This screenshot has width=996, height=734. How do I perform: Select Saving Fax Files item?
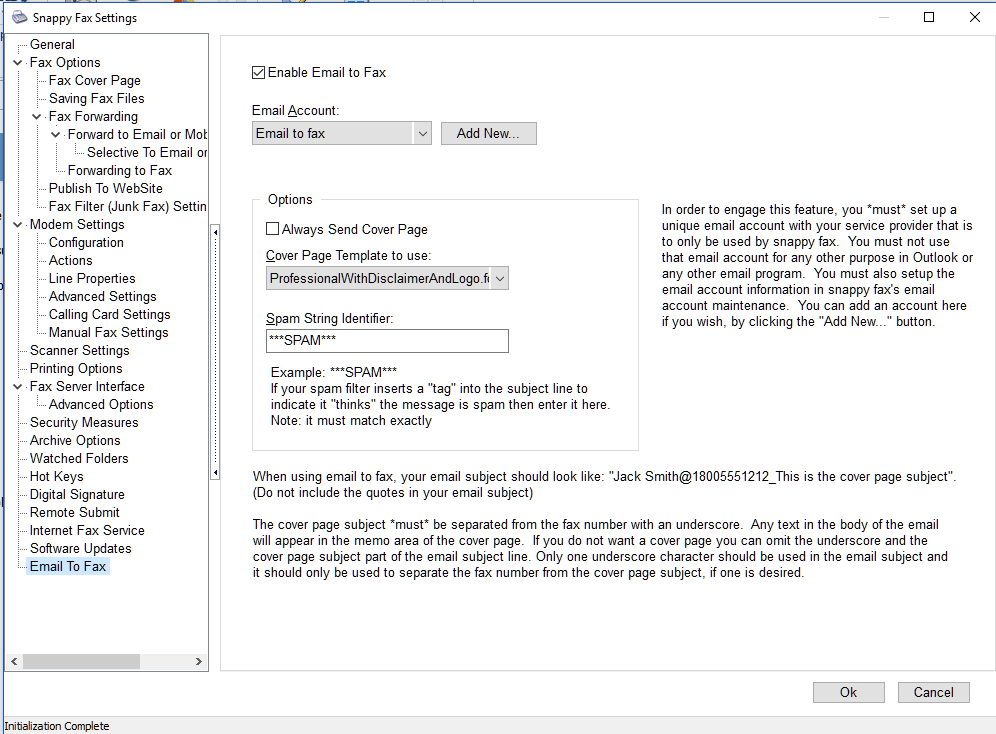(97, 98)
